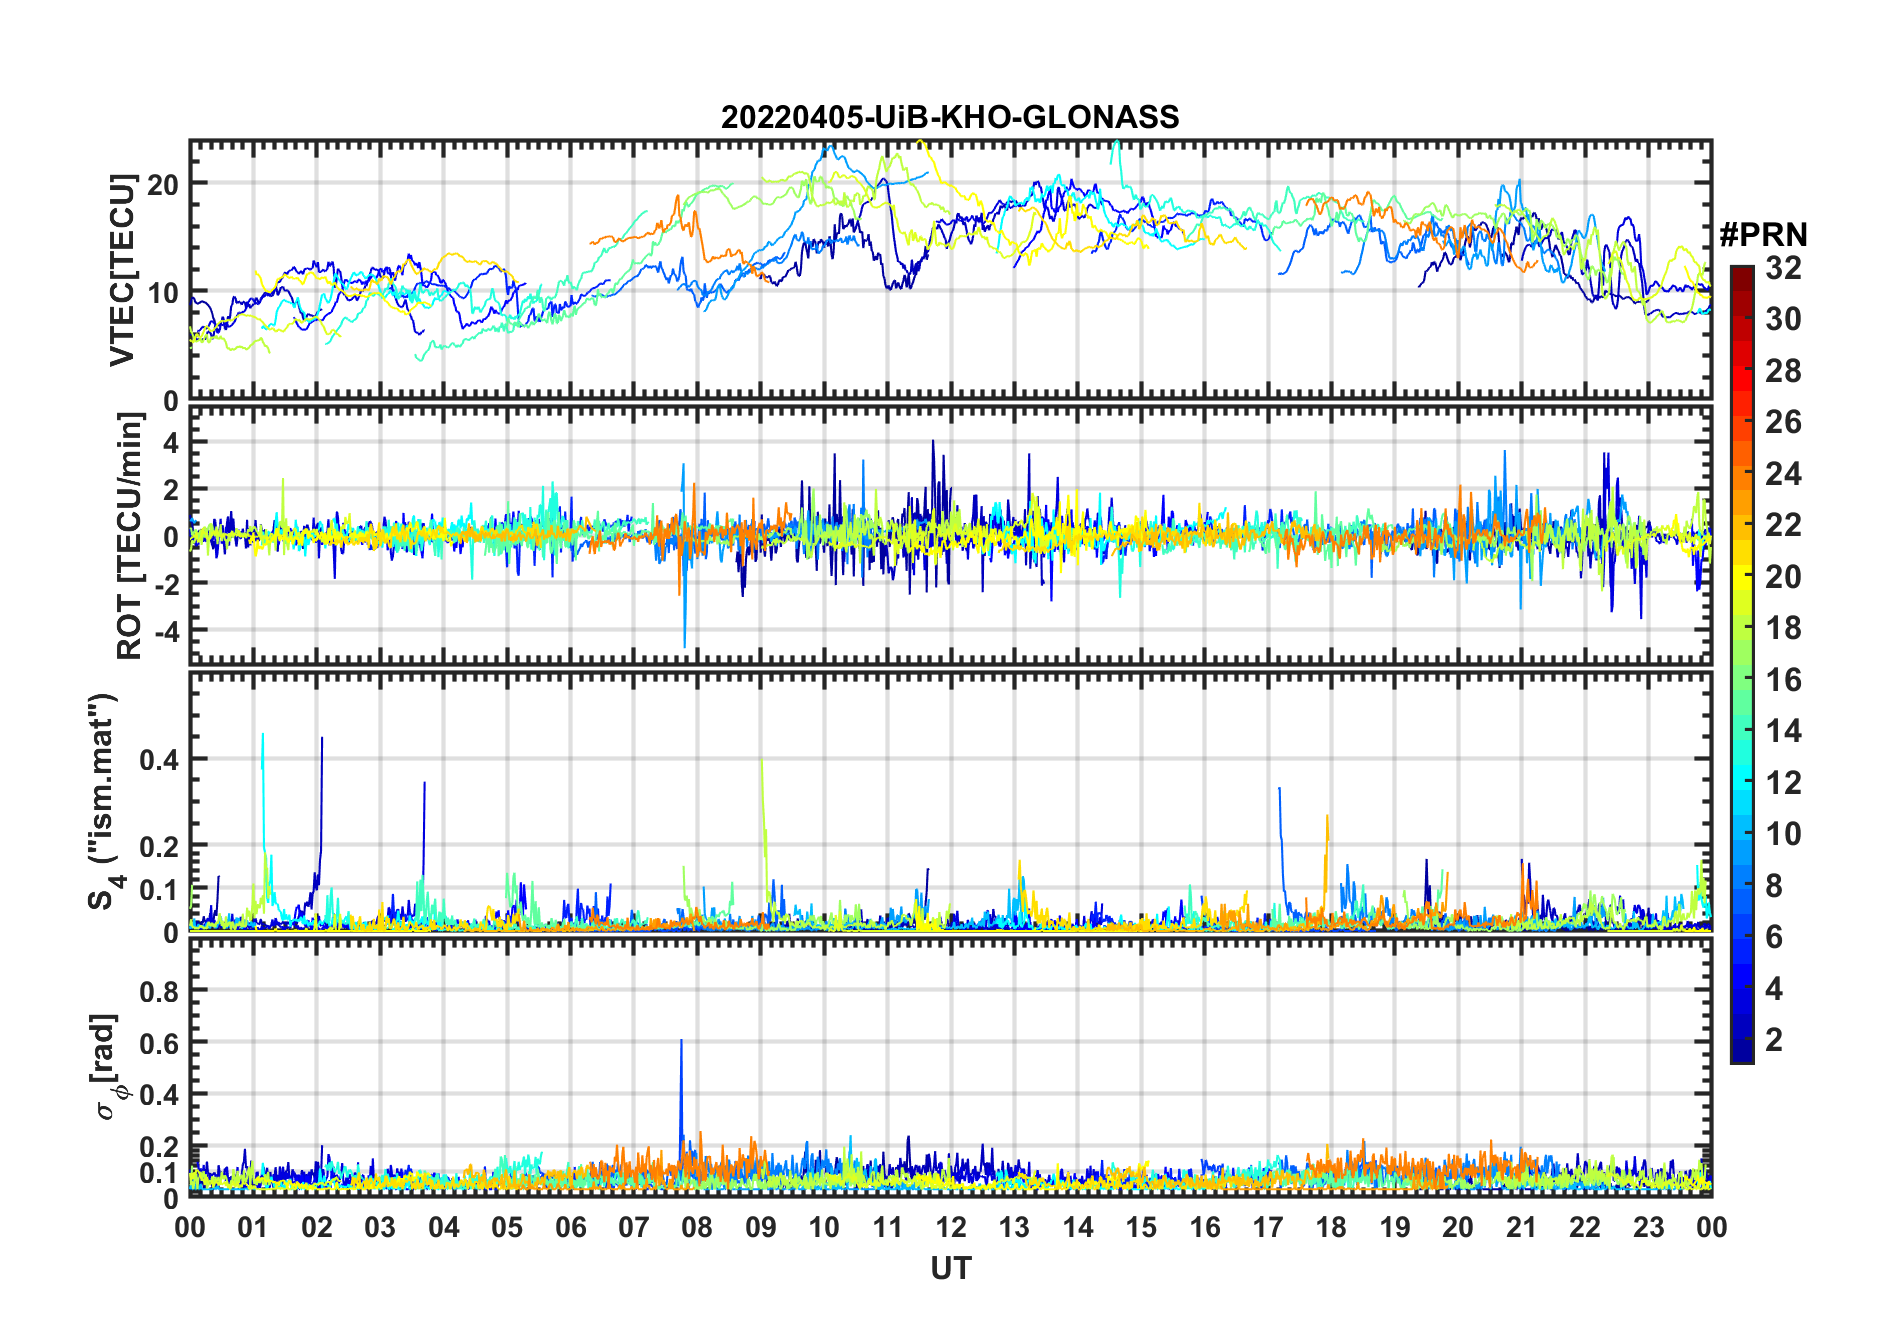Viewport: 1902px width, 1330px height.
Task: Select the ROT [TECU/min] y-axis label
Action: (129, 536)
